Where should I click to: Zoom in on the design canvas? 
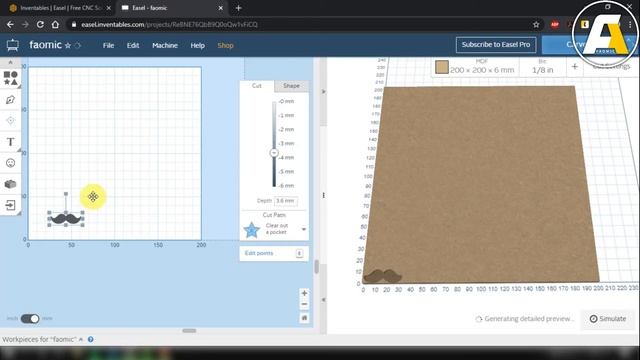304,293
